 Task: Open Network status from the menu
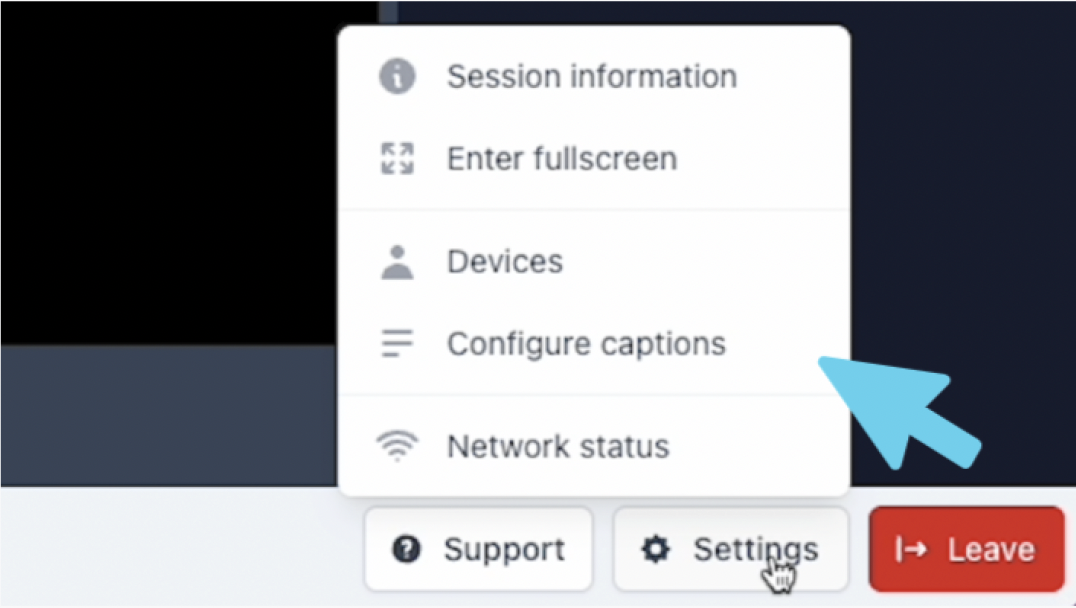click(558, 447)
